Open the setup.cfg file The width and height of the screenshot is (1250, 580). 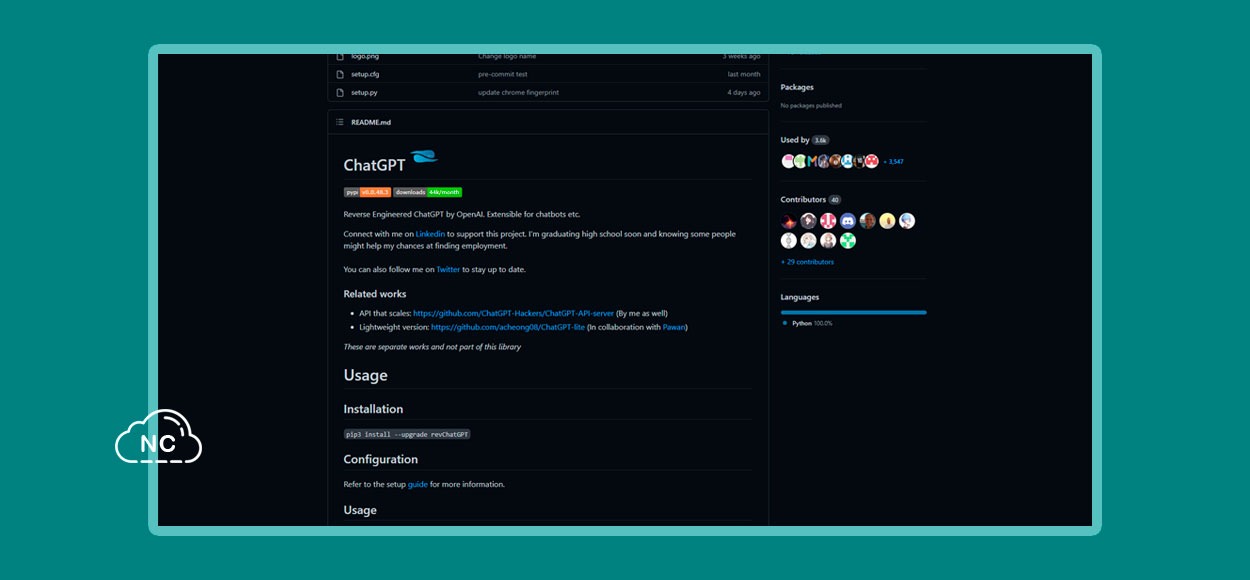tap(365, 74)
